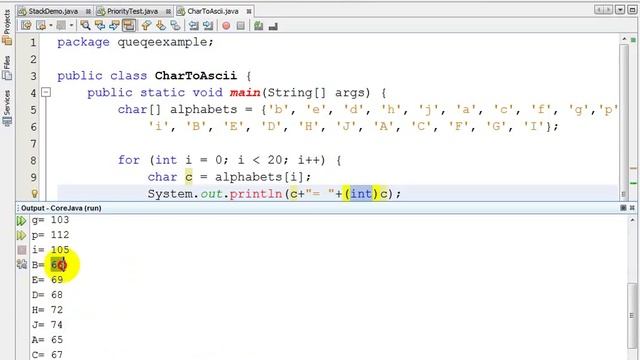
Task: Click the Comment lines toolbar icon
Action: click(x=258, y=26)
